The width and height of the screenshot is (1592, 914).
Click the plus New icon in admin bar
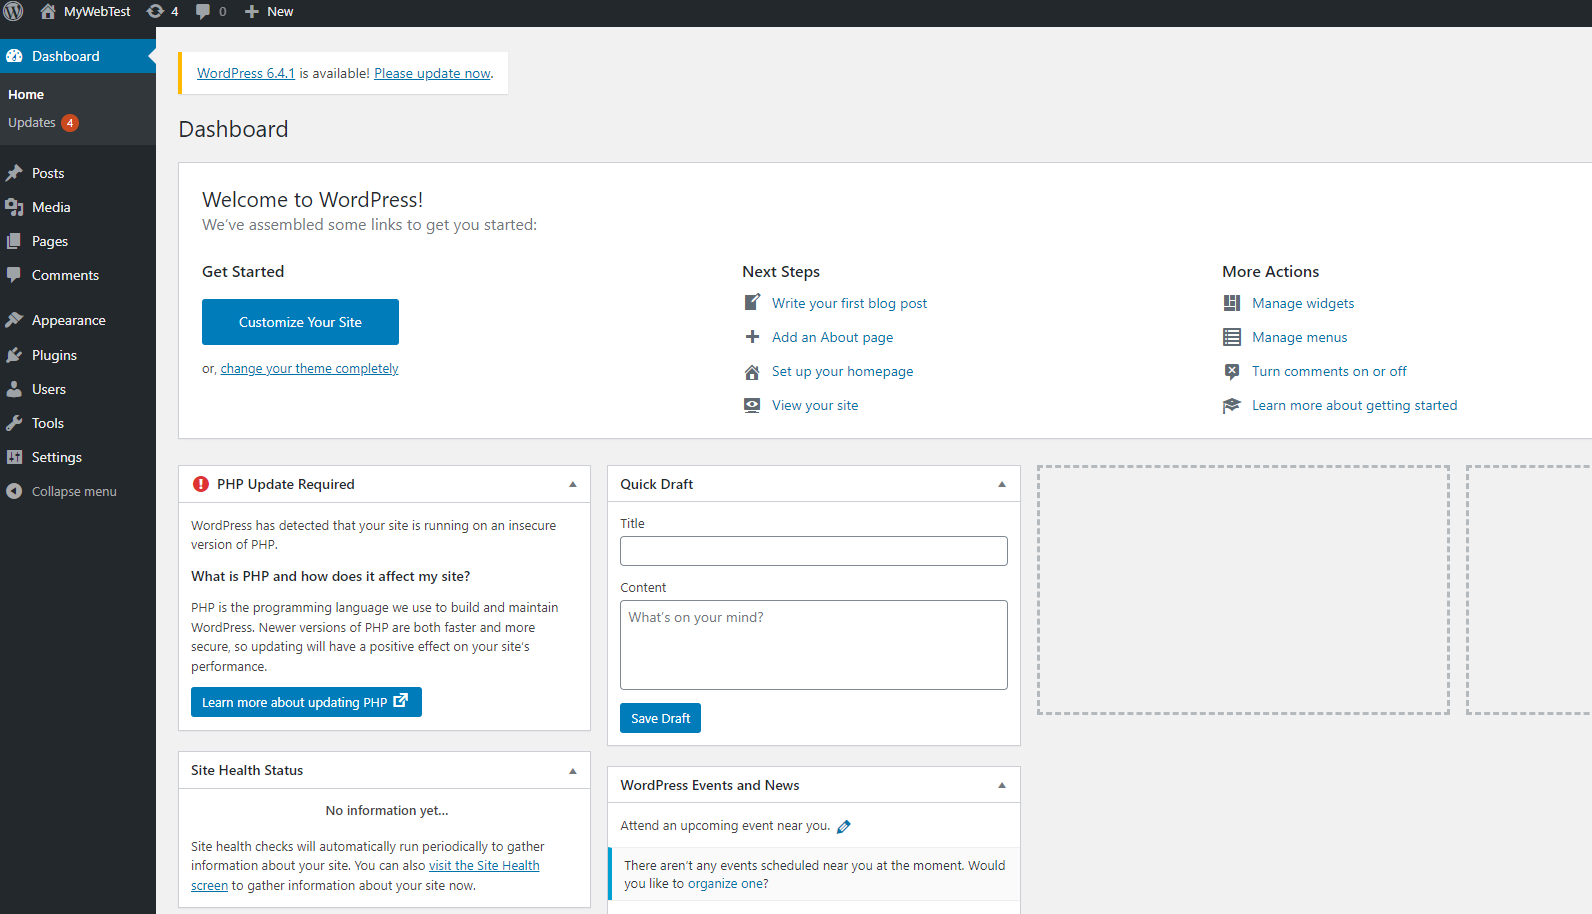click(x=252, y=11)
